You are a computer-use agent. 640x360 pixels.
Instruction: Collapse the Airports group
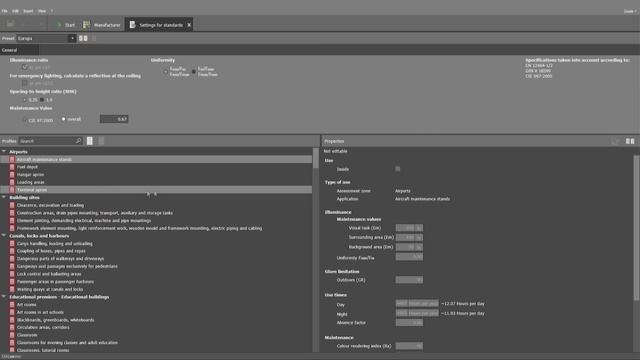click(x=4, y=151)
